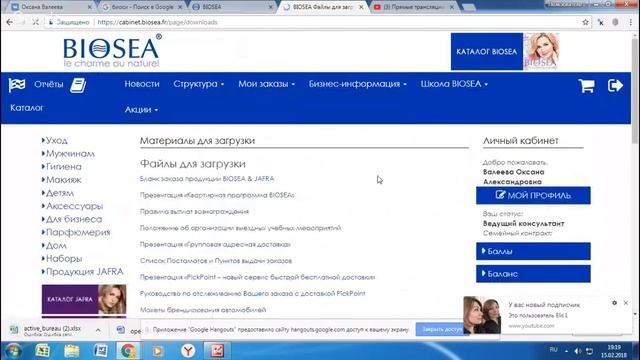The width and height of the screenshot is (640, 360).
Task: Click the browser back arrow
Action: pos(9,22)
